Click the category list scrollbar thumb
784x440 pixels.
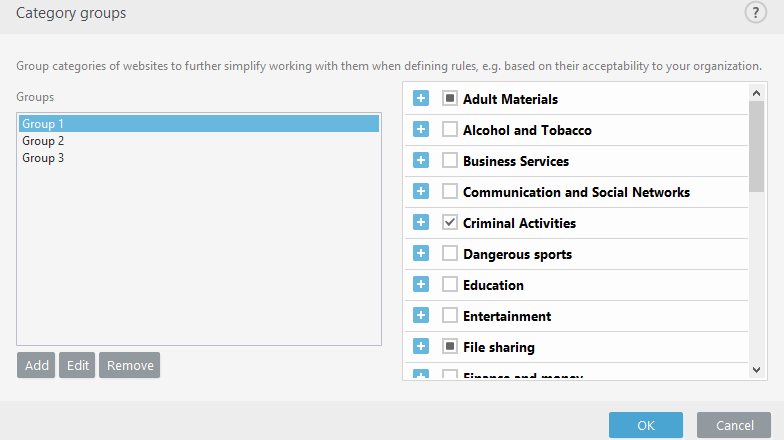[756, 146]
